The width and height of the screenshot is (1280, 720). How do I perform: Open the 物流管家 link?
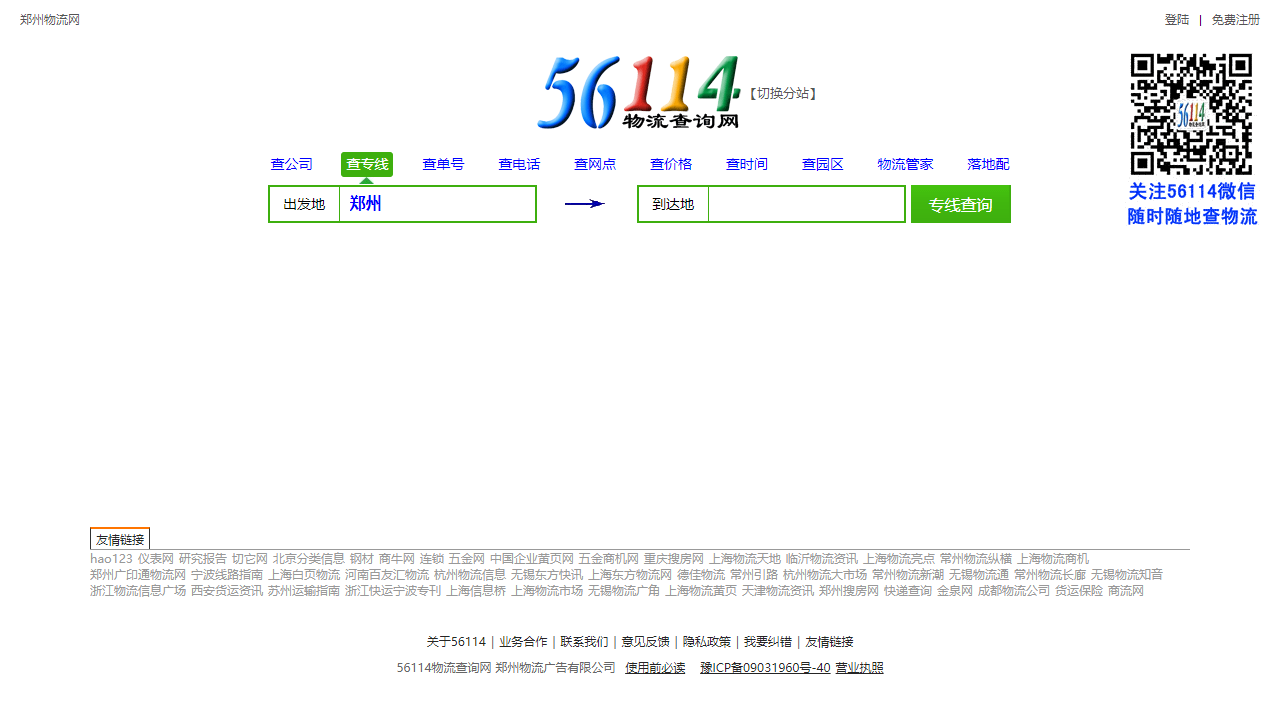[905, 164]
